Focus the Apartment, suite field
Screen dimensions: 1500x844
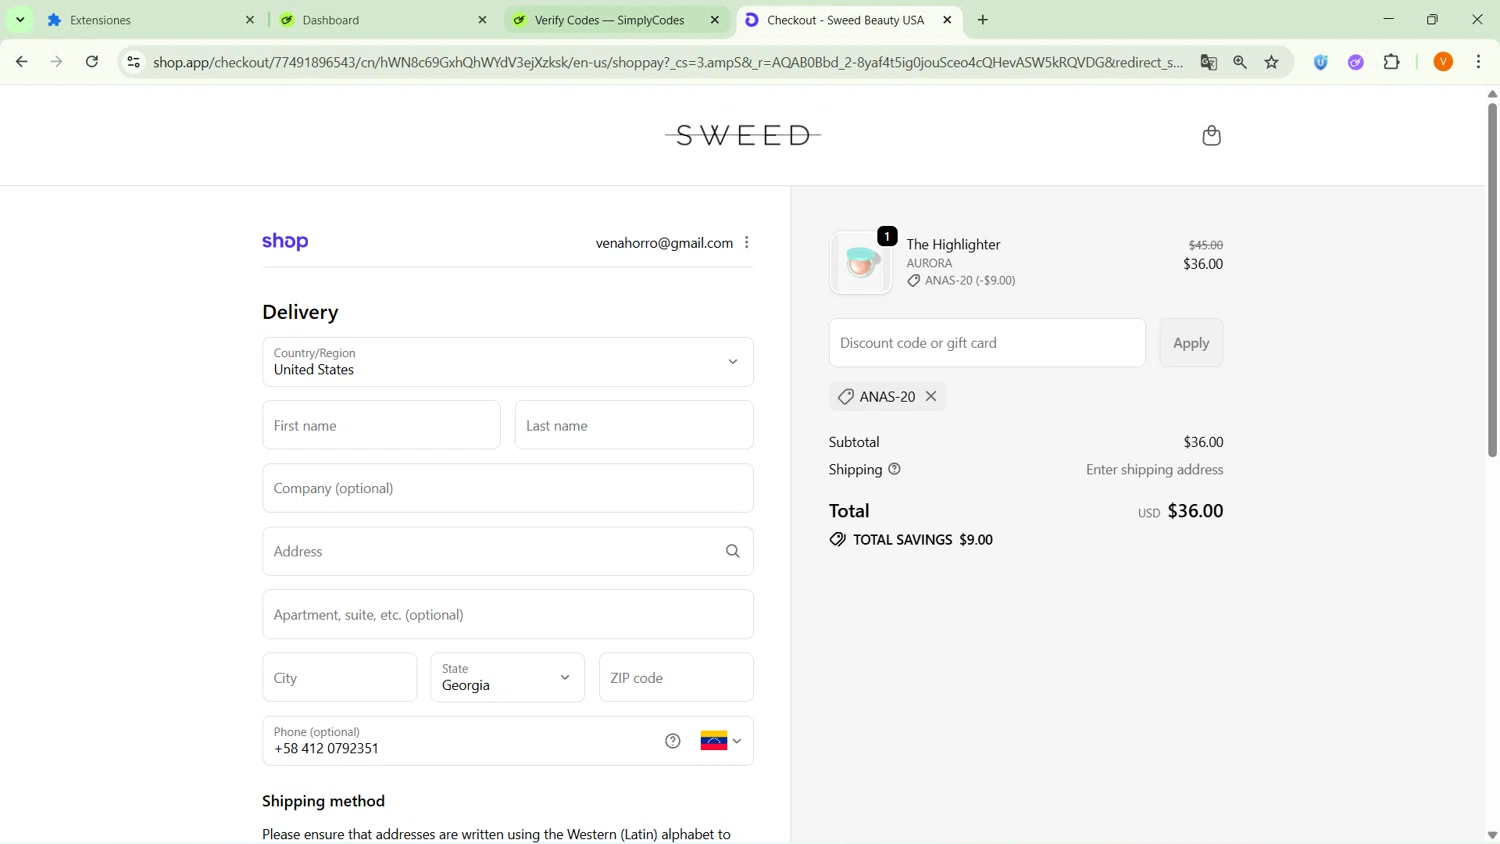pos(508,615)
